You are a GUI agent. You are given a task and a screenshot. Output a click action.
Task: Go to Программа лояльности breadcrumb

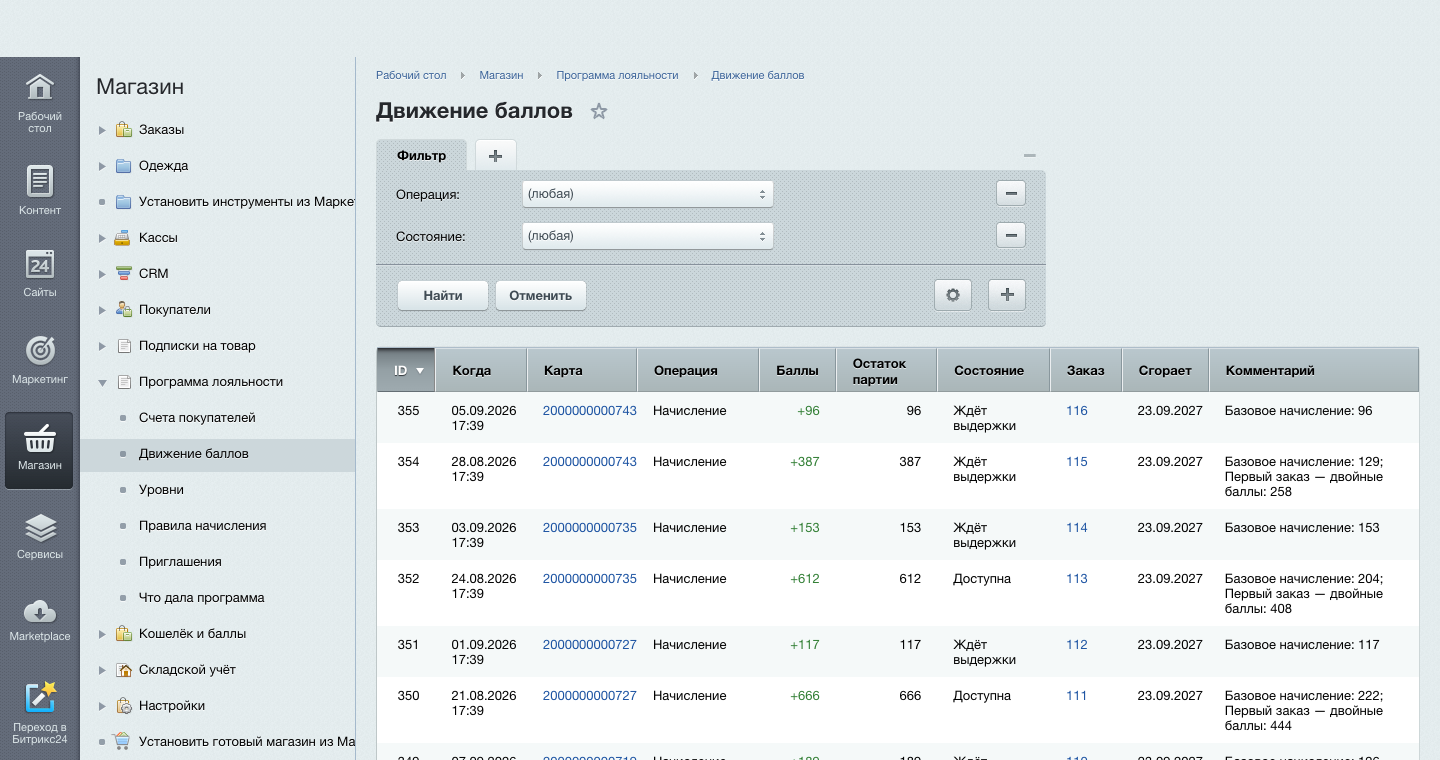coord(617,75)
